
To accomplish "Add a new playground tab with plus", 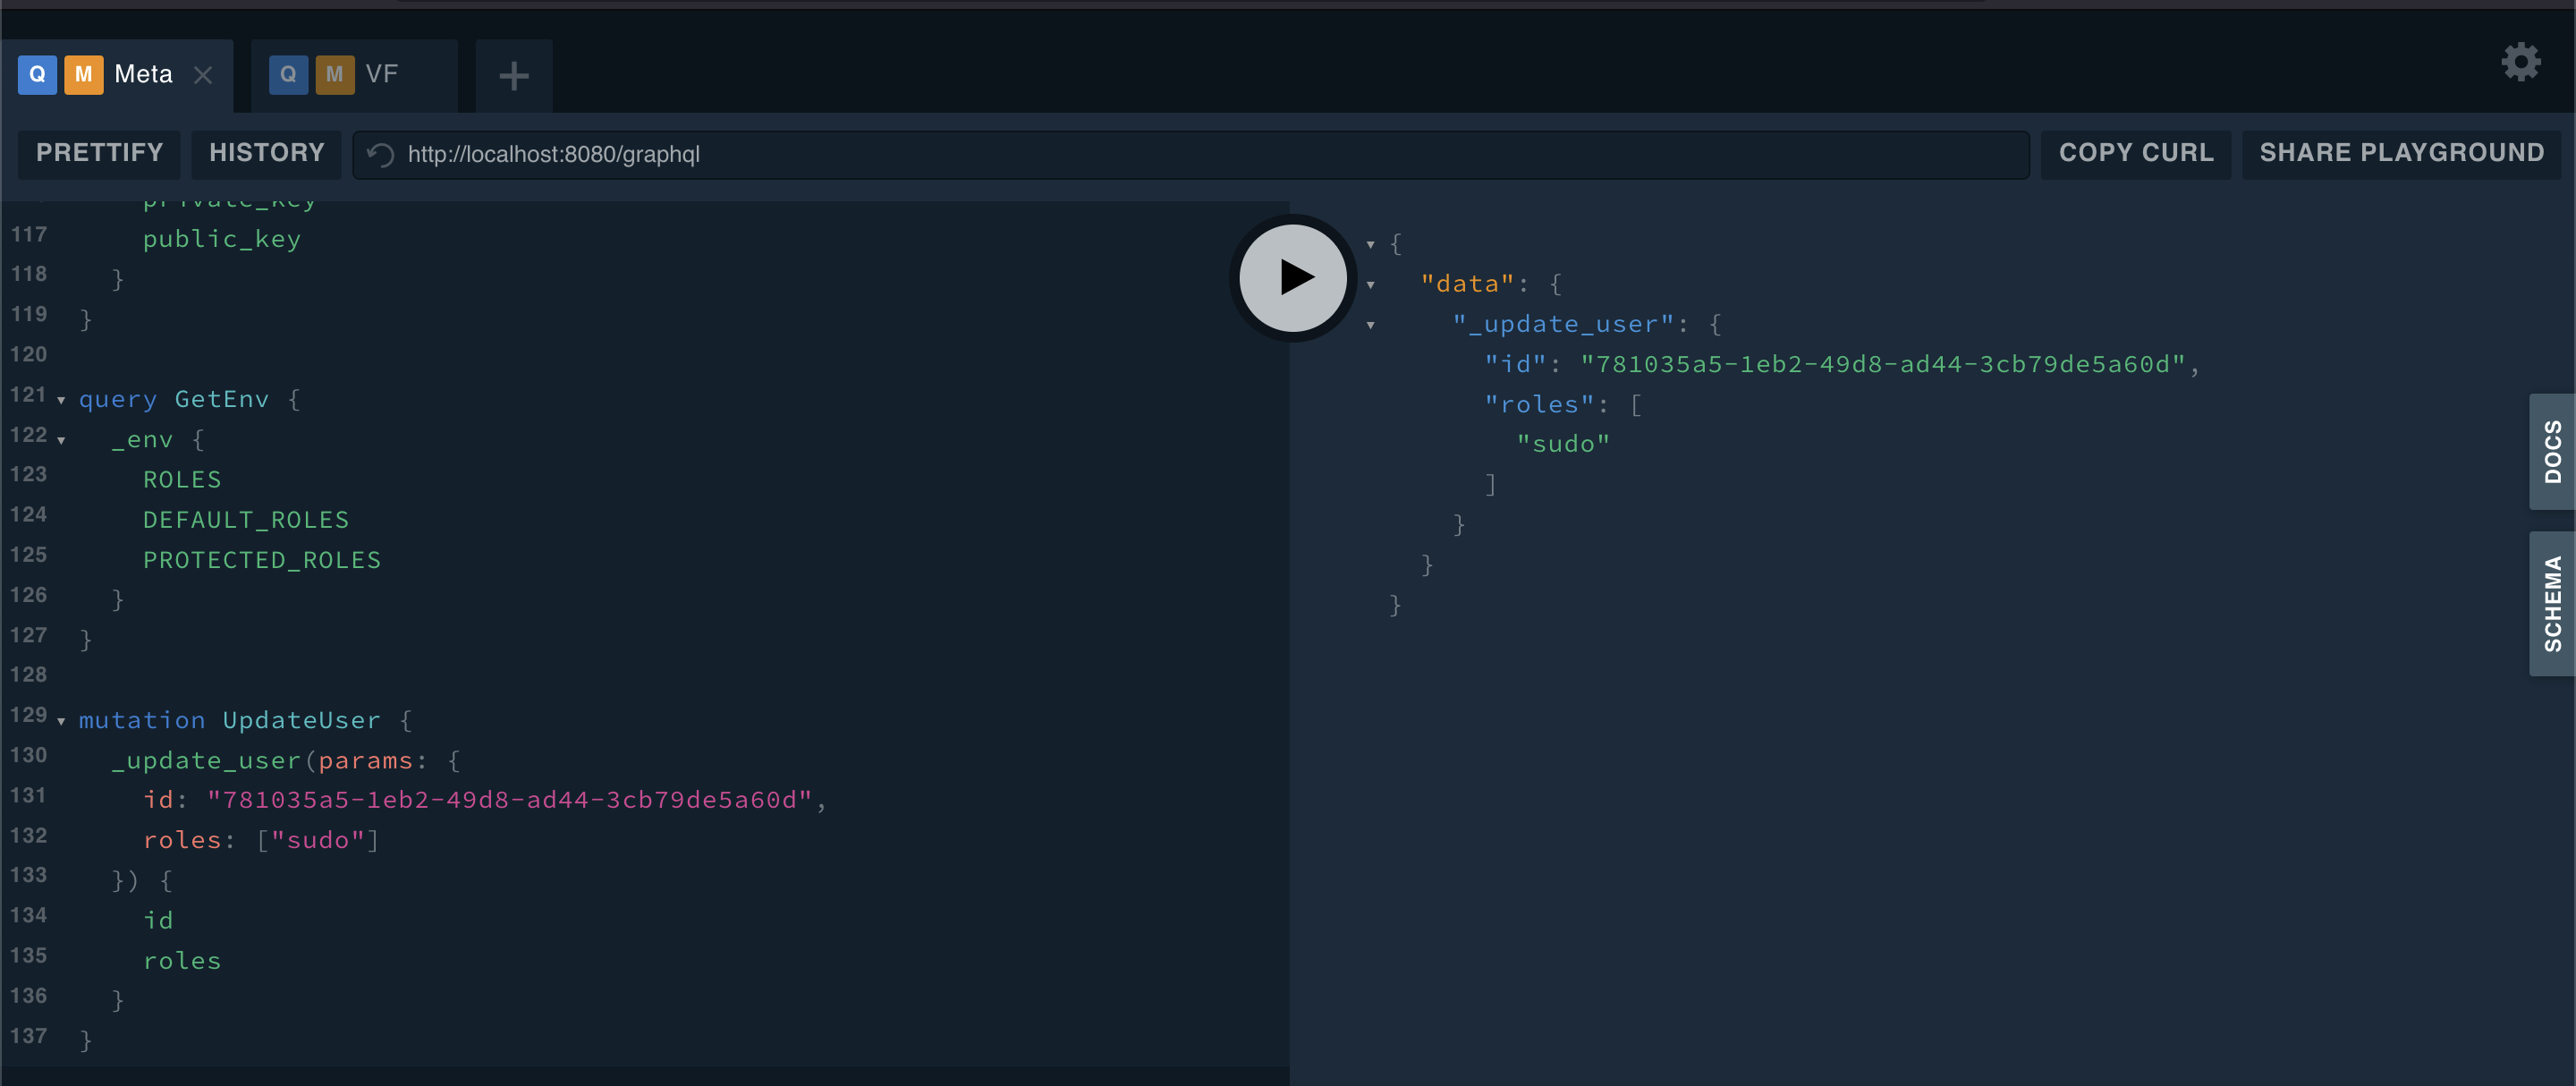I will (x=513, y=75).
